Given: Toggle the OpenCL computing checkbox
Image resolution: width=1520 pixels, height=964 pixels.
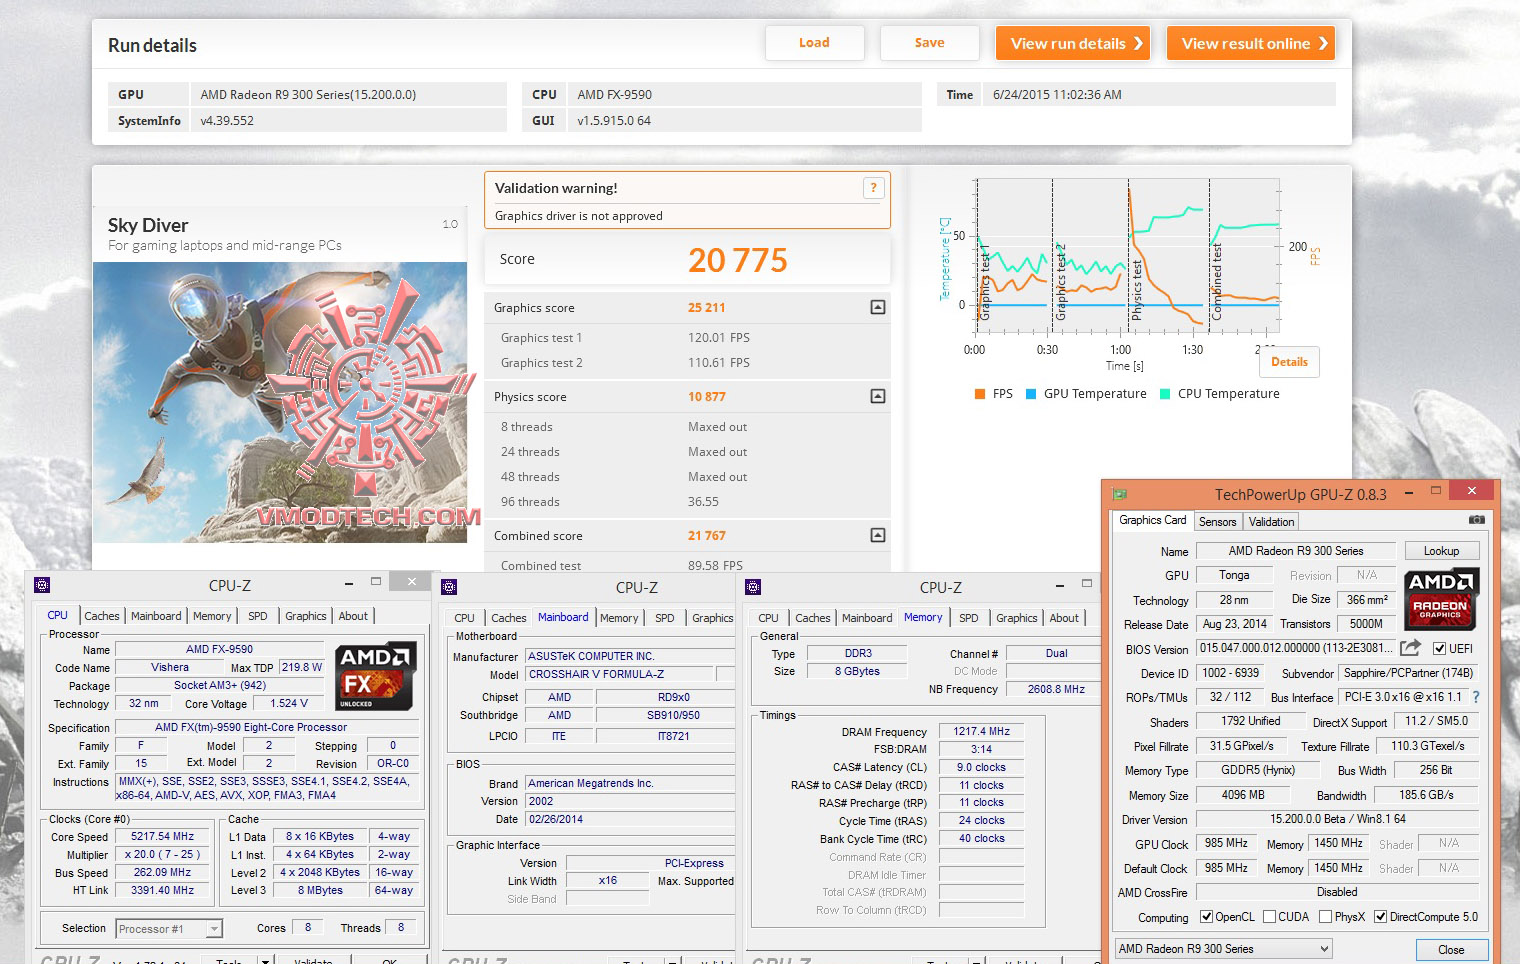Looking at the screenshot, I should coord(1206,916).
